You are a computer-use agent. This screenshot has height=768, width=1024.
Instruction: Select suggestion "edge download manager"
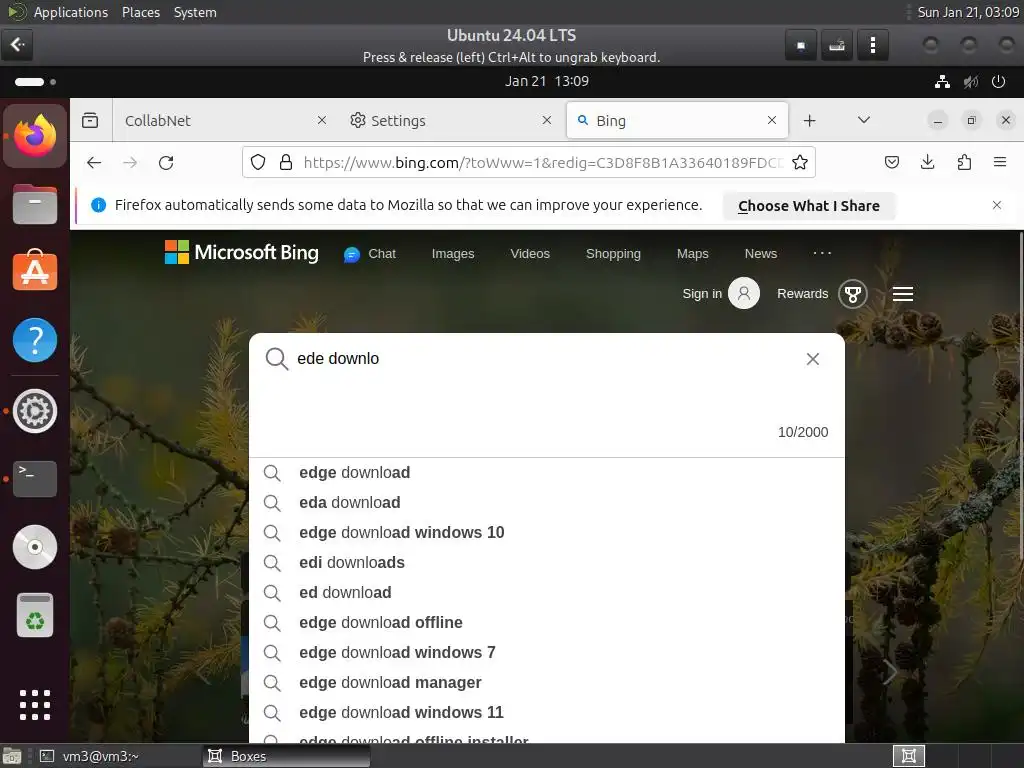547,682
